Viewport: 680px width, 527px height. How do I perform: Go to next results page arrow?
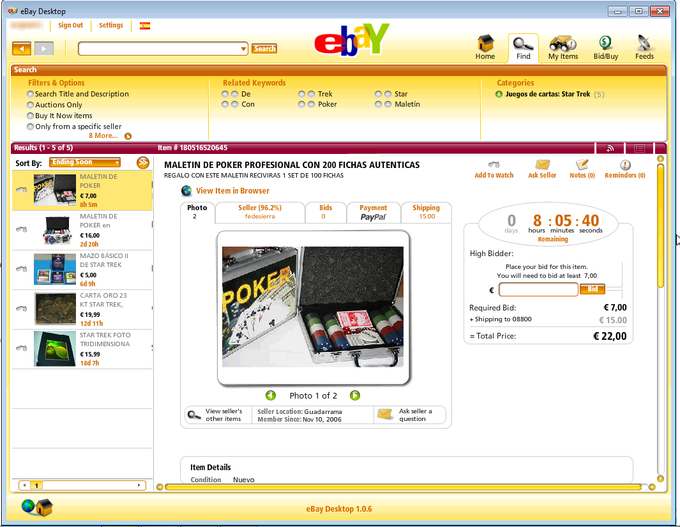(139, 485)
